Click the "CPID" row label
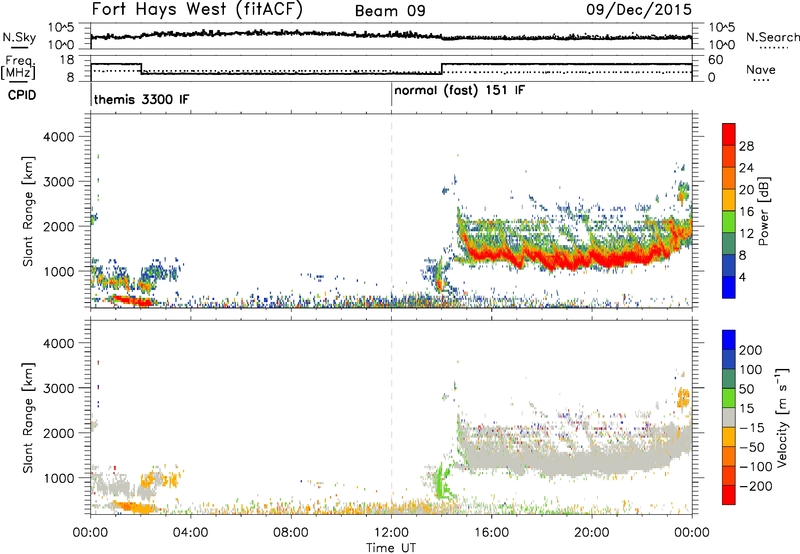The image size is (800, 554). point(22,95)
